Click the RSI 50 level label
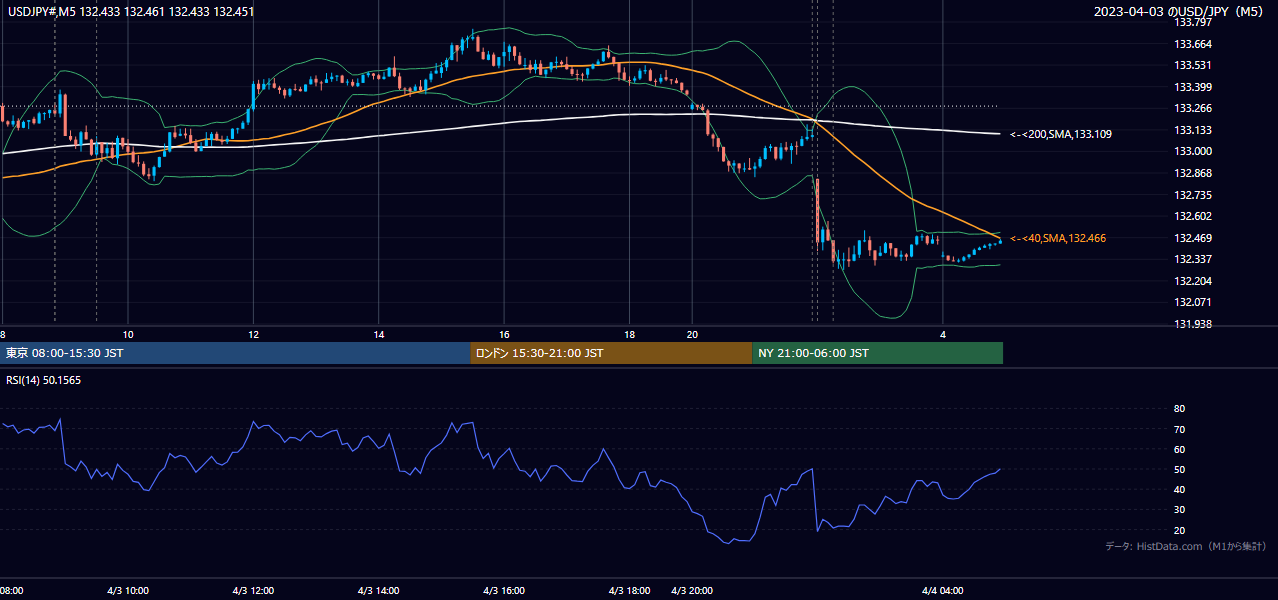Screen dimensions: 1278x600 [x=1179, y=469]
